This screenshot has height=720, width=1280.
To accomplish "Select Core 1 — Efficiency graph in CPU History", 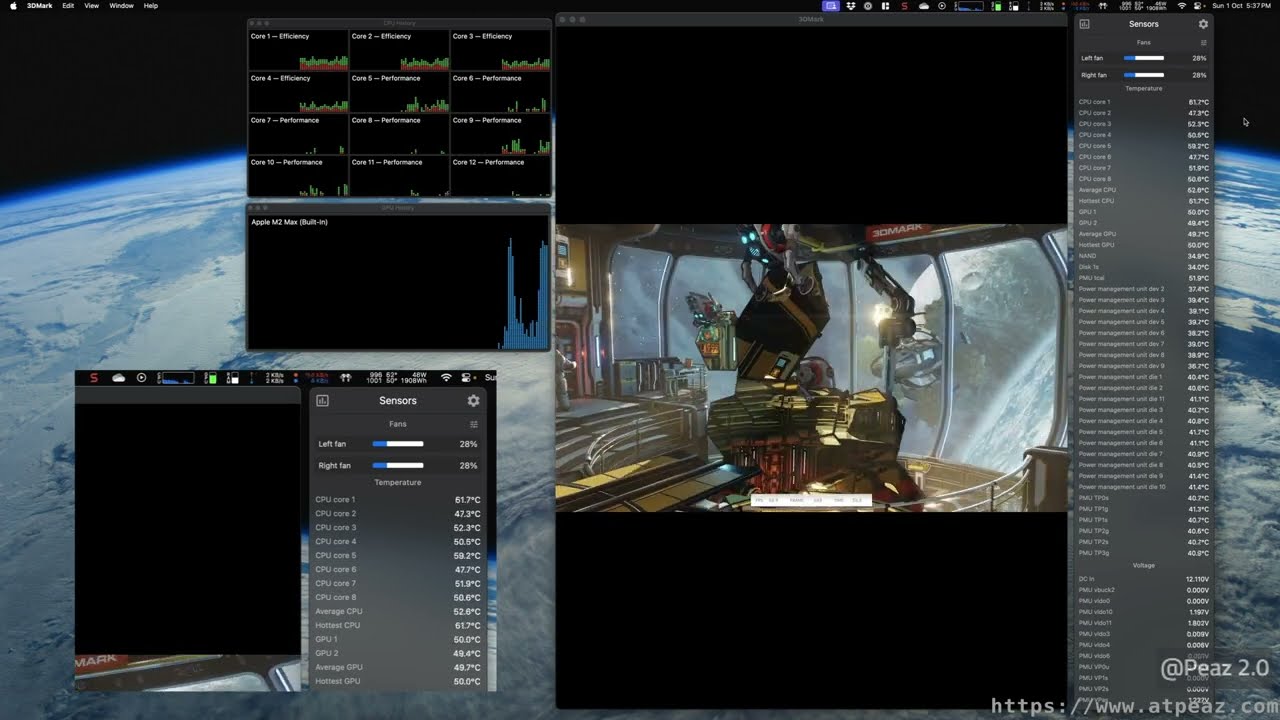I will click(298, 50).
